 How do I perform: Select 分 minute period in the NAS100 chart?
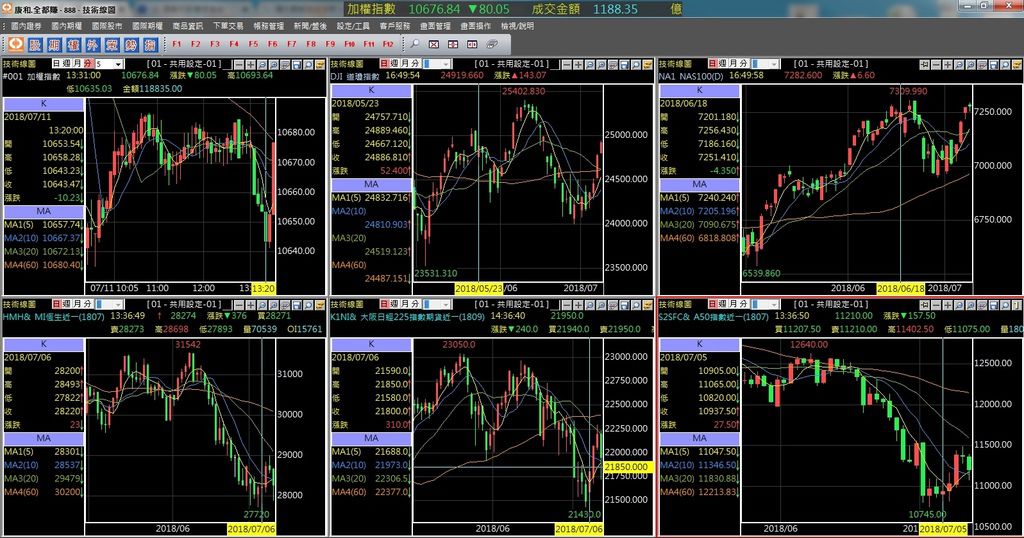(x=743, y=64)
